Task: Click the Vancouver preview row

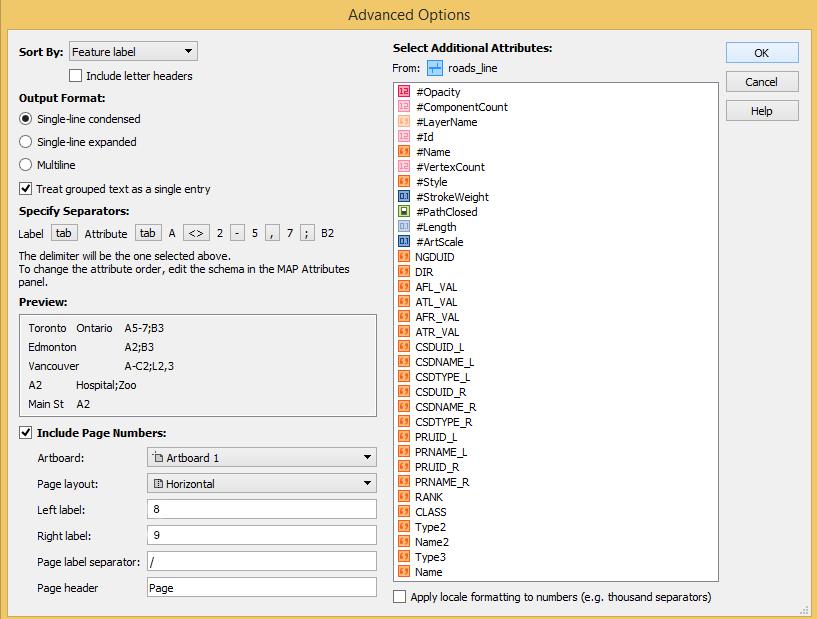Action: (101, 366)
